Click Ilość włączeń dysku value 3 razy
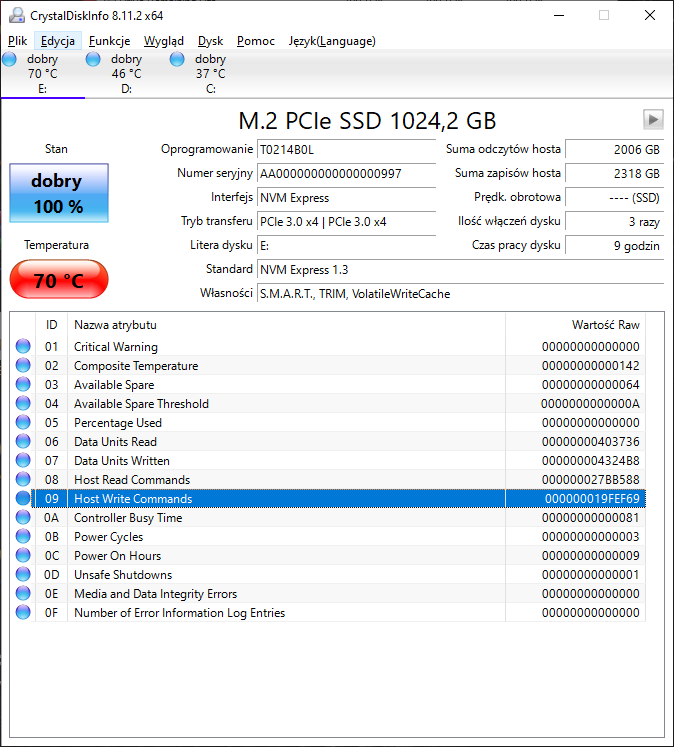 tap(614, 222)
